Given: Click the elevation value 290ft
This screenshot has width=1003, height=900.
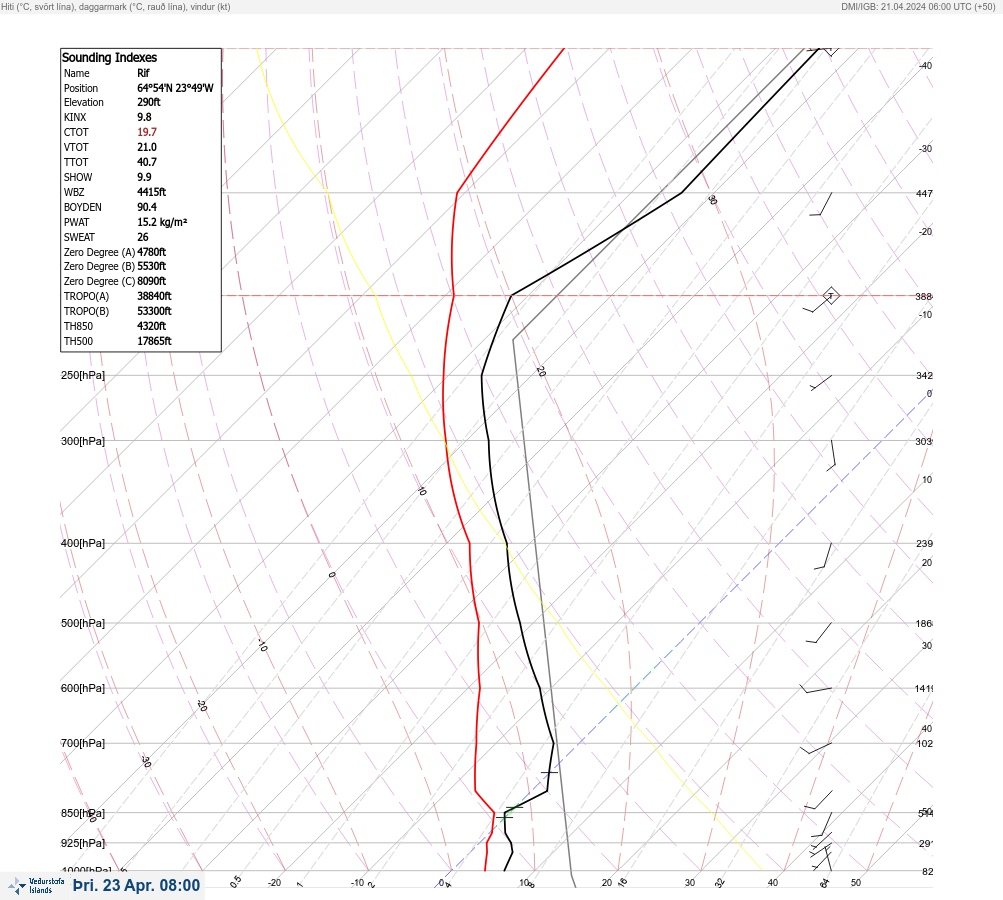Looking at the screenshot, I should [149, 102].
